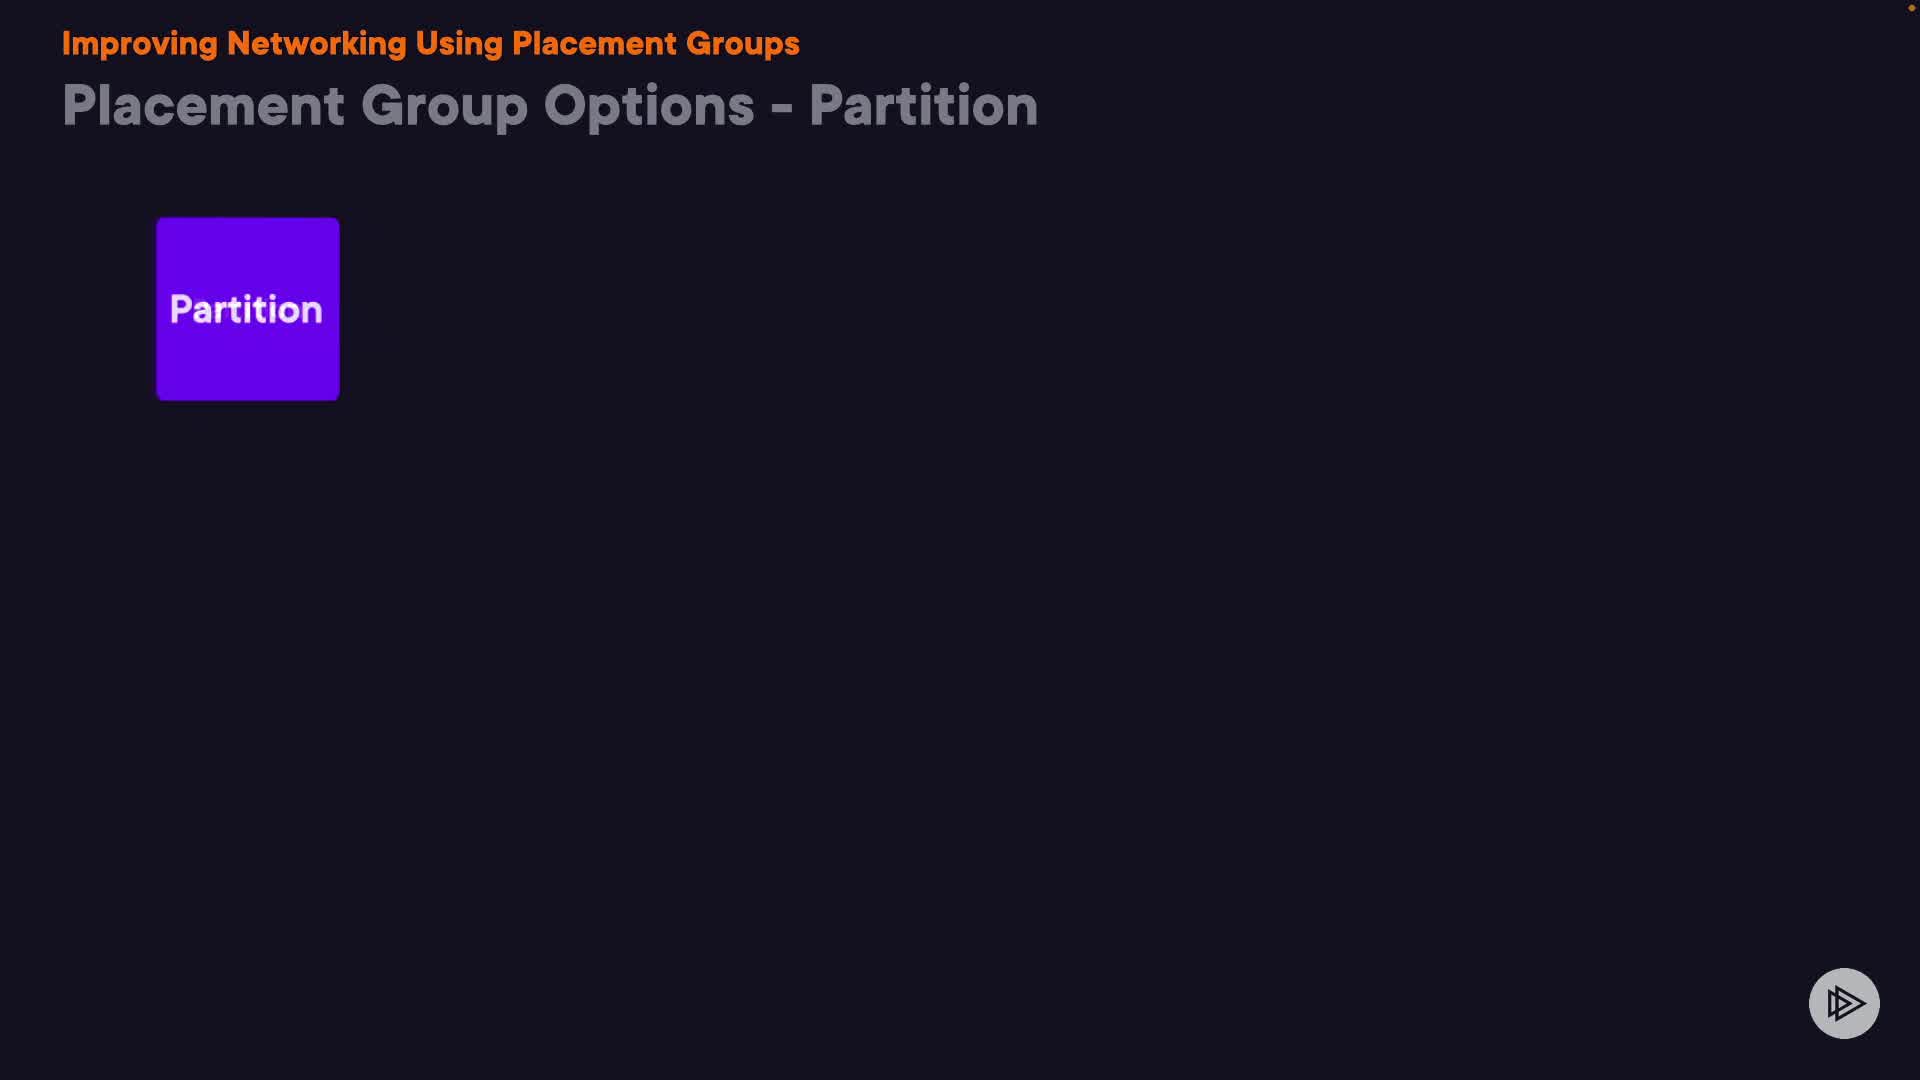Image resolution: width=1920 pixels, height=1080 pixels.
Task: Click the first letter of the gray heading
Action: (77, 106)
